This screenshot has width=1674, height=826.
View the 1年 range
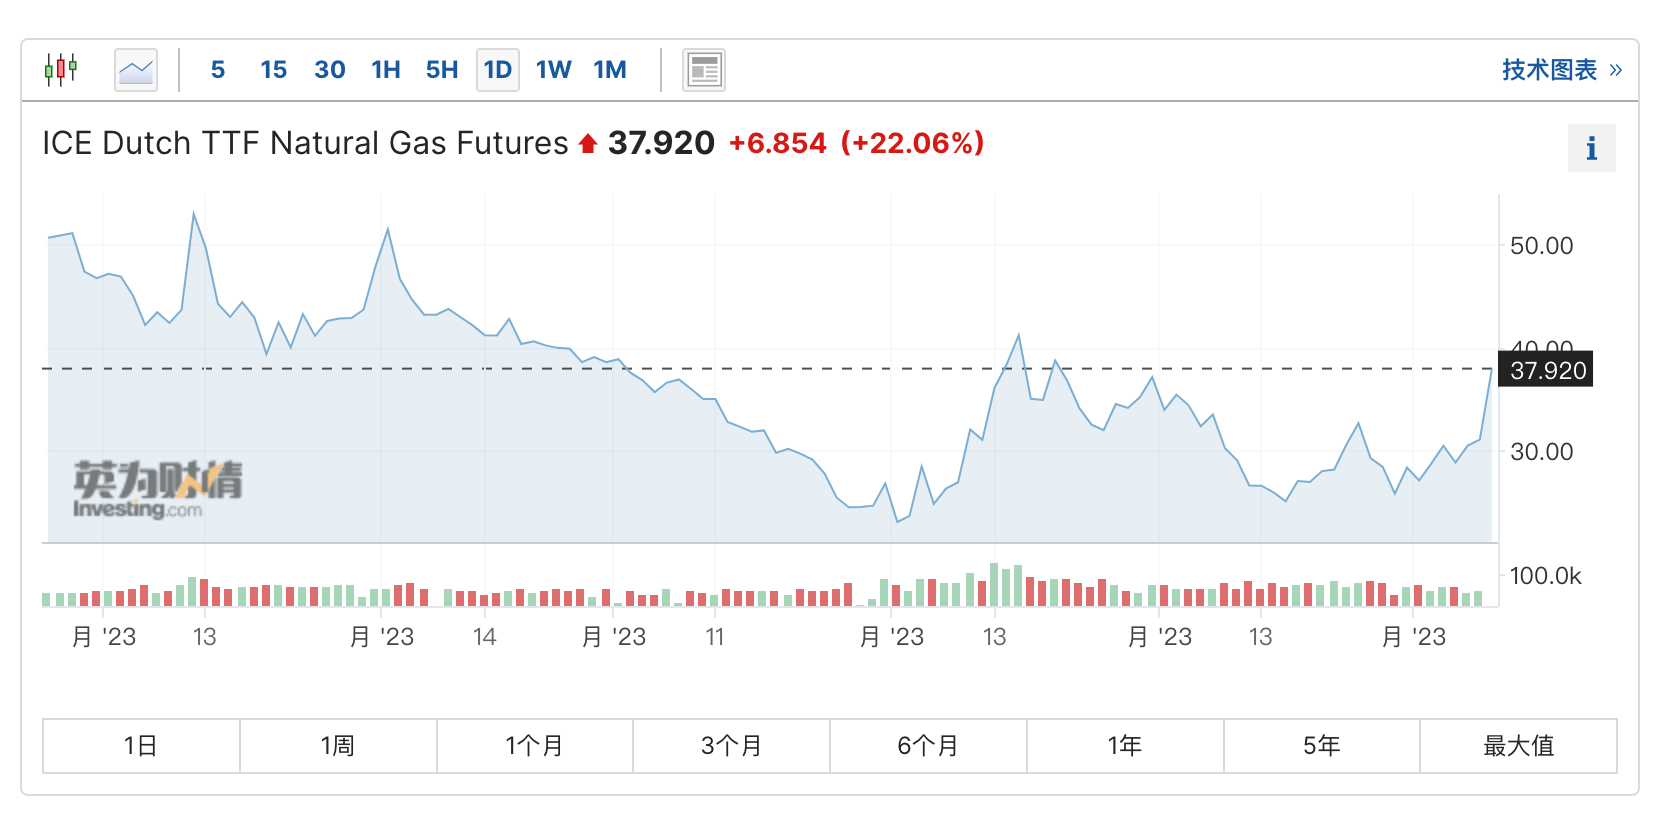pos(1125,746)
